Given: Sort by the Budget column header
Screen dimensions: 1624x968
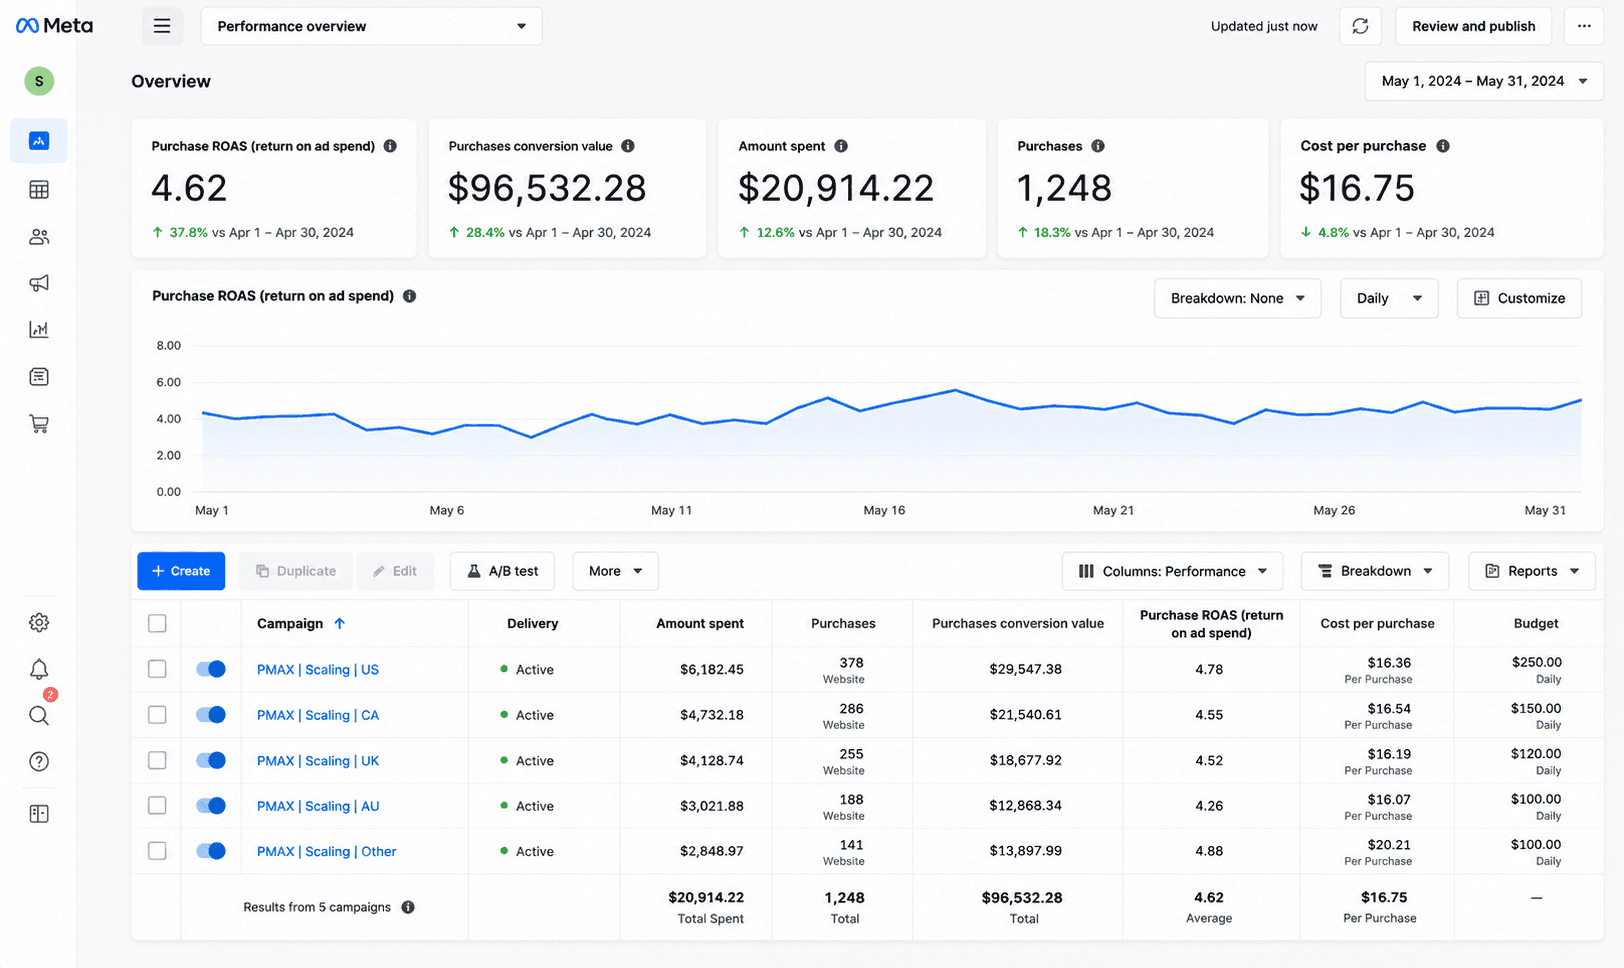Looking at the screenshot, I should [1536, 623].
